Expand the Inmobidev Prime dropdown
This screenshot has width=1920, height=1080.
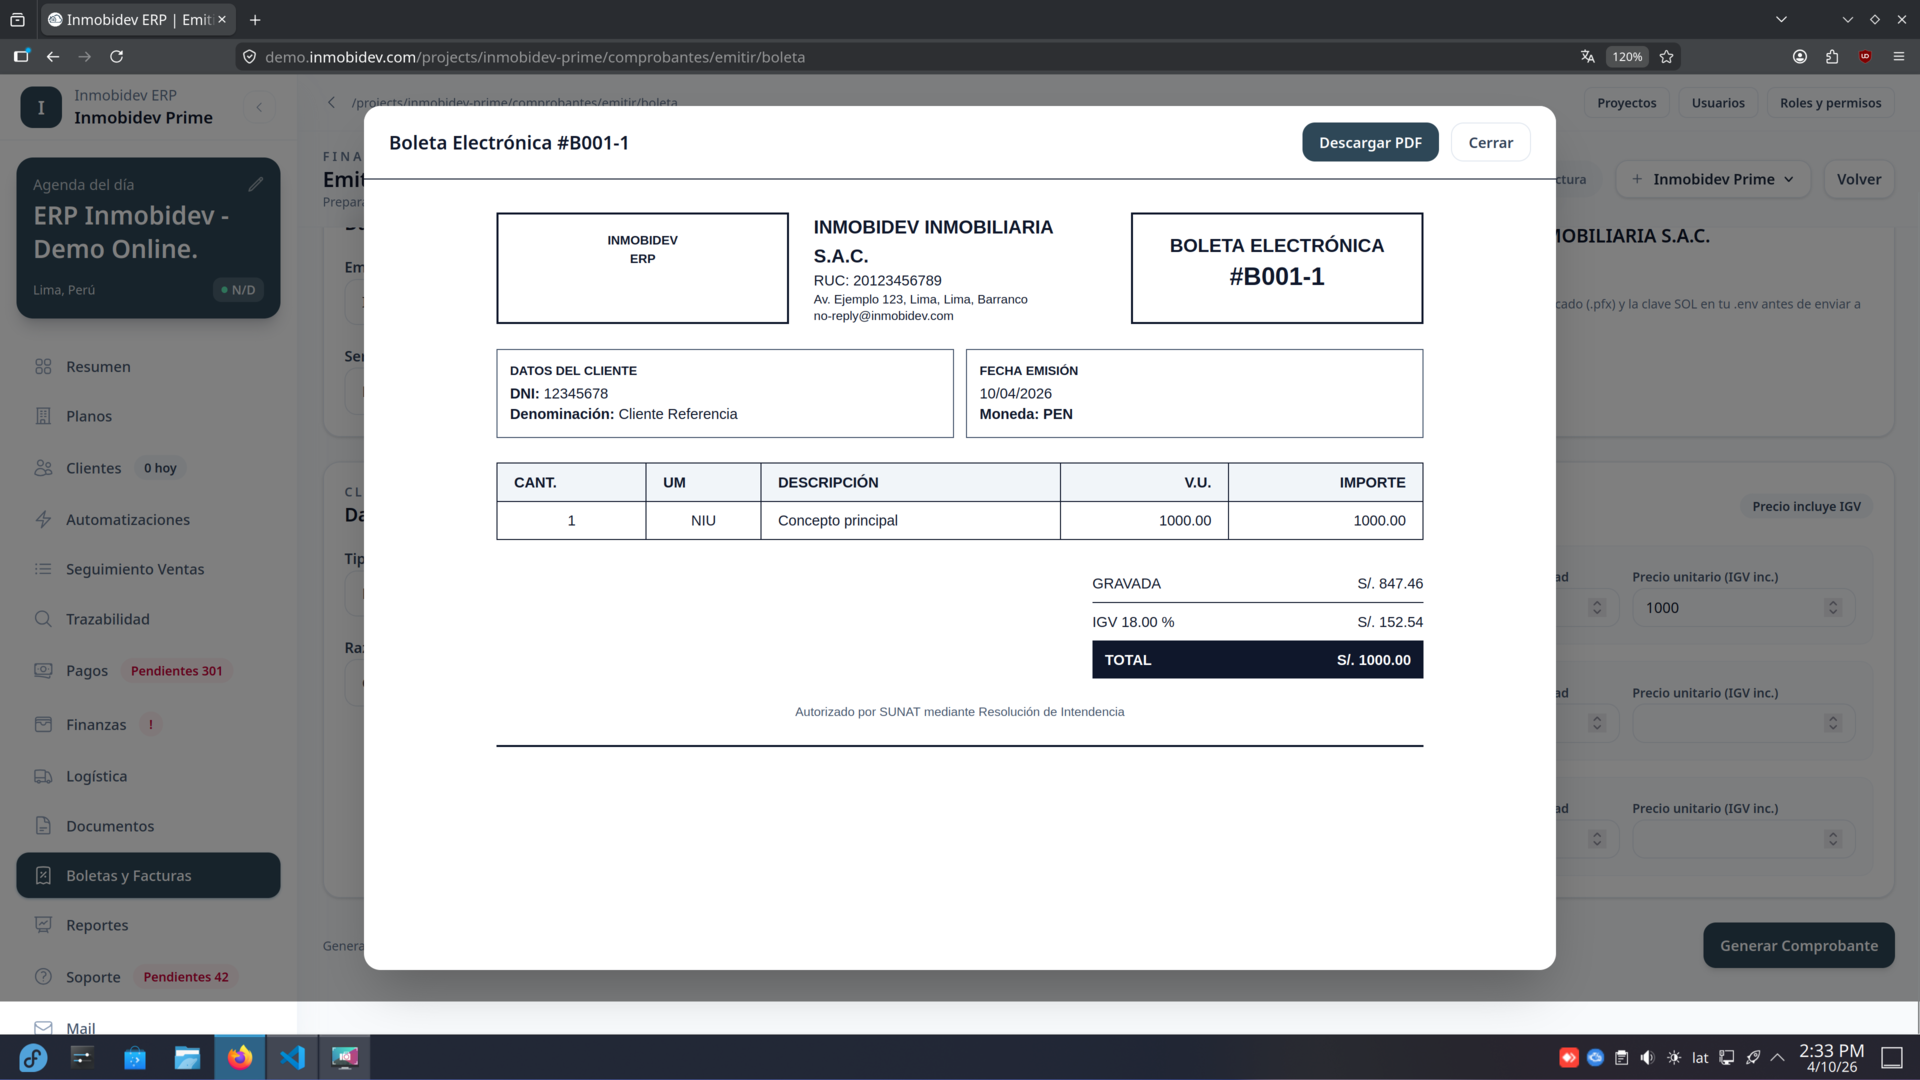(1712, 179)
